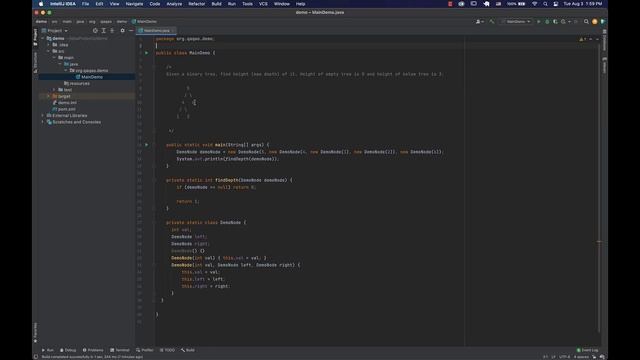Screen dimensions: 640x360
Task: Expand the target folder
Action: coord(49,96)
